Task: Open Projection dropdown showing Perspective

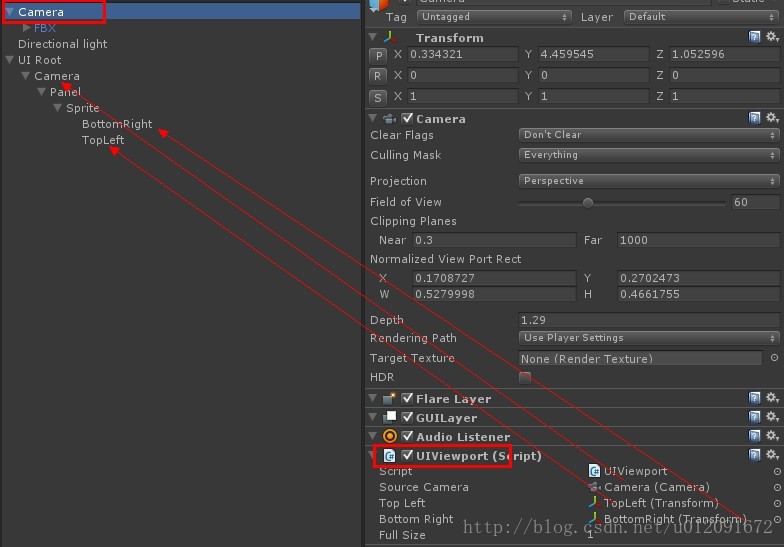Action: (649, 180)
